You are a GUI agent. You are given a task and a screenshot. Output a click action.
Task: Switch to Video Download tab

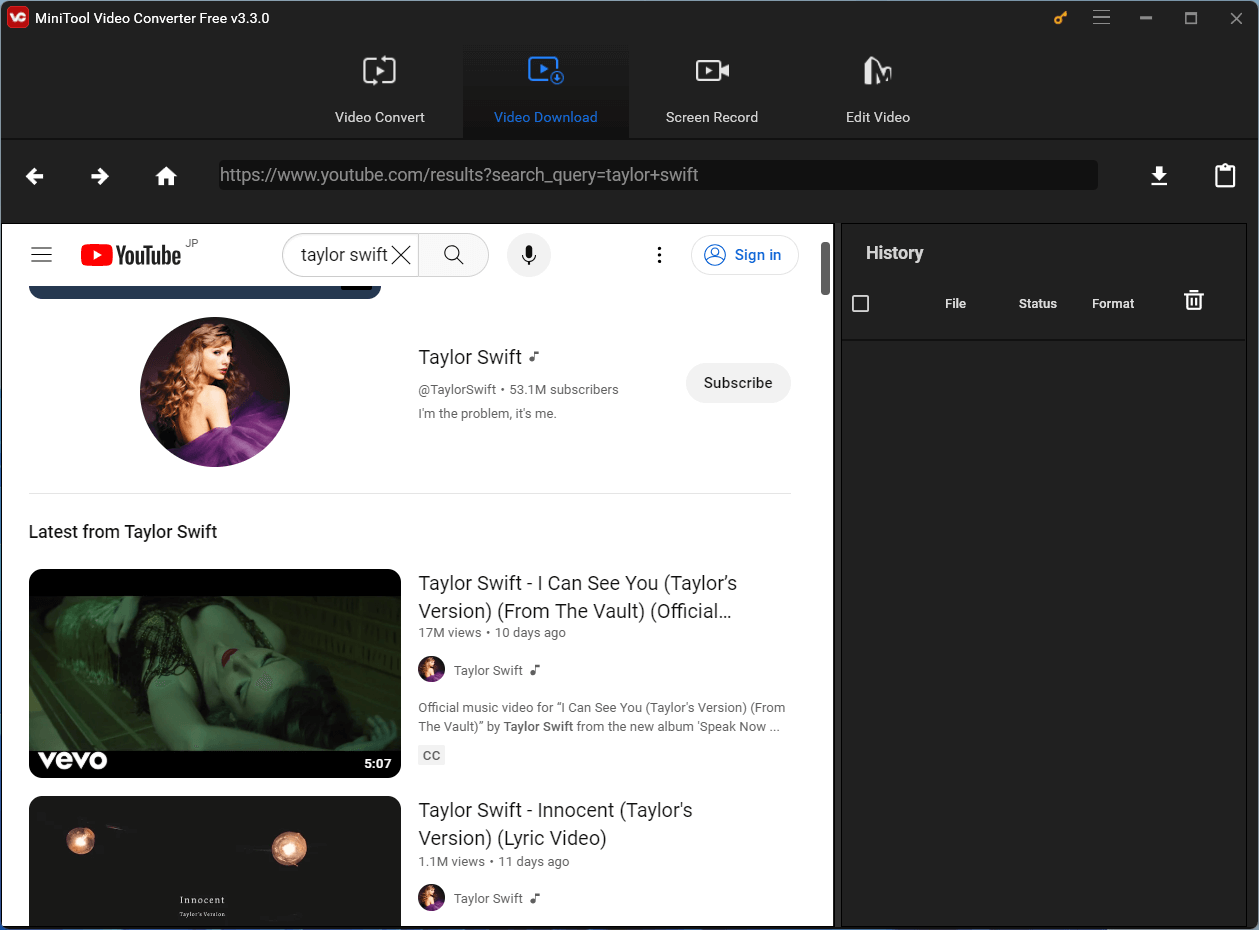point(546,92)
